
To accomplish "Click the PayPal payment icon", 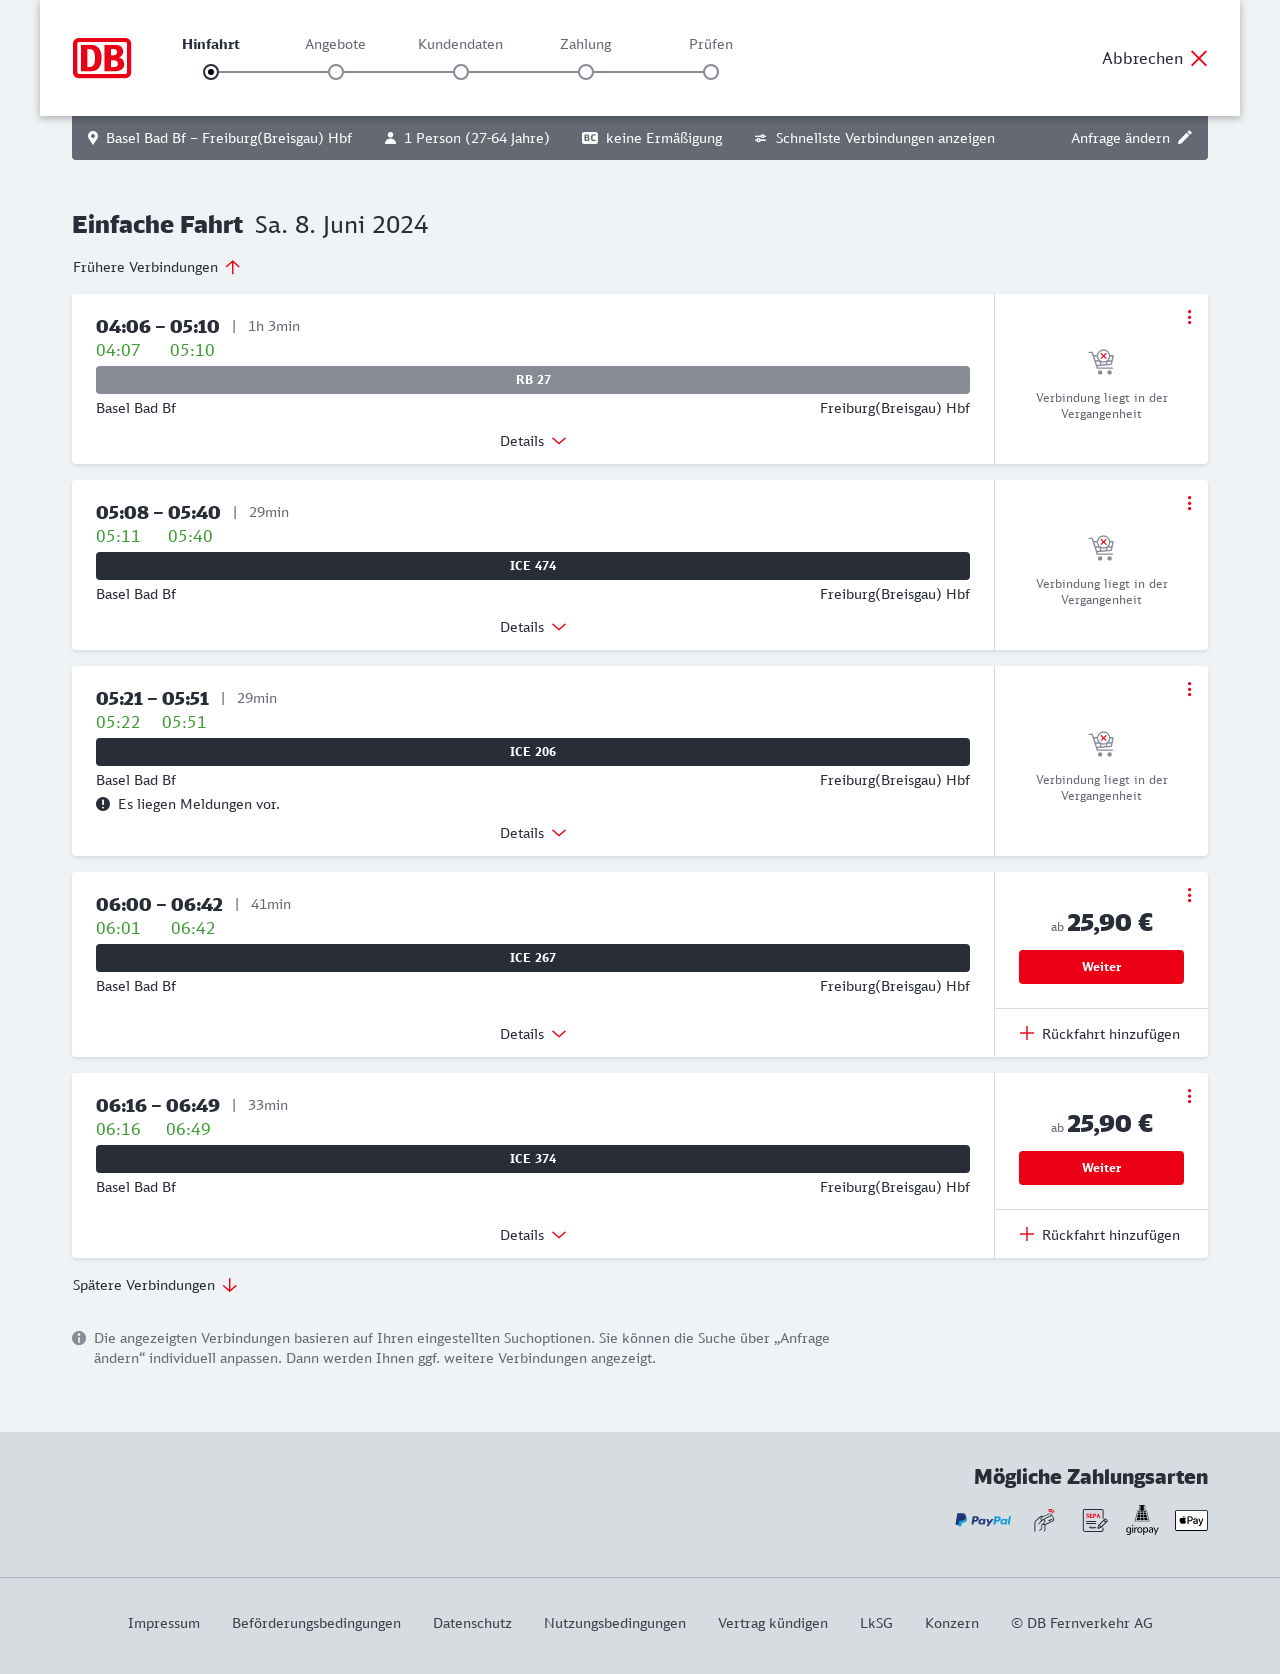I will pyautogui.click(x=982, y=1520).
